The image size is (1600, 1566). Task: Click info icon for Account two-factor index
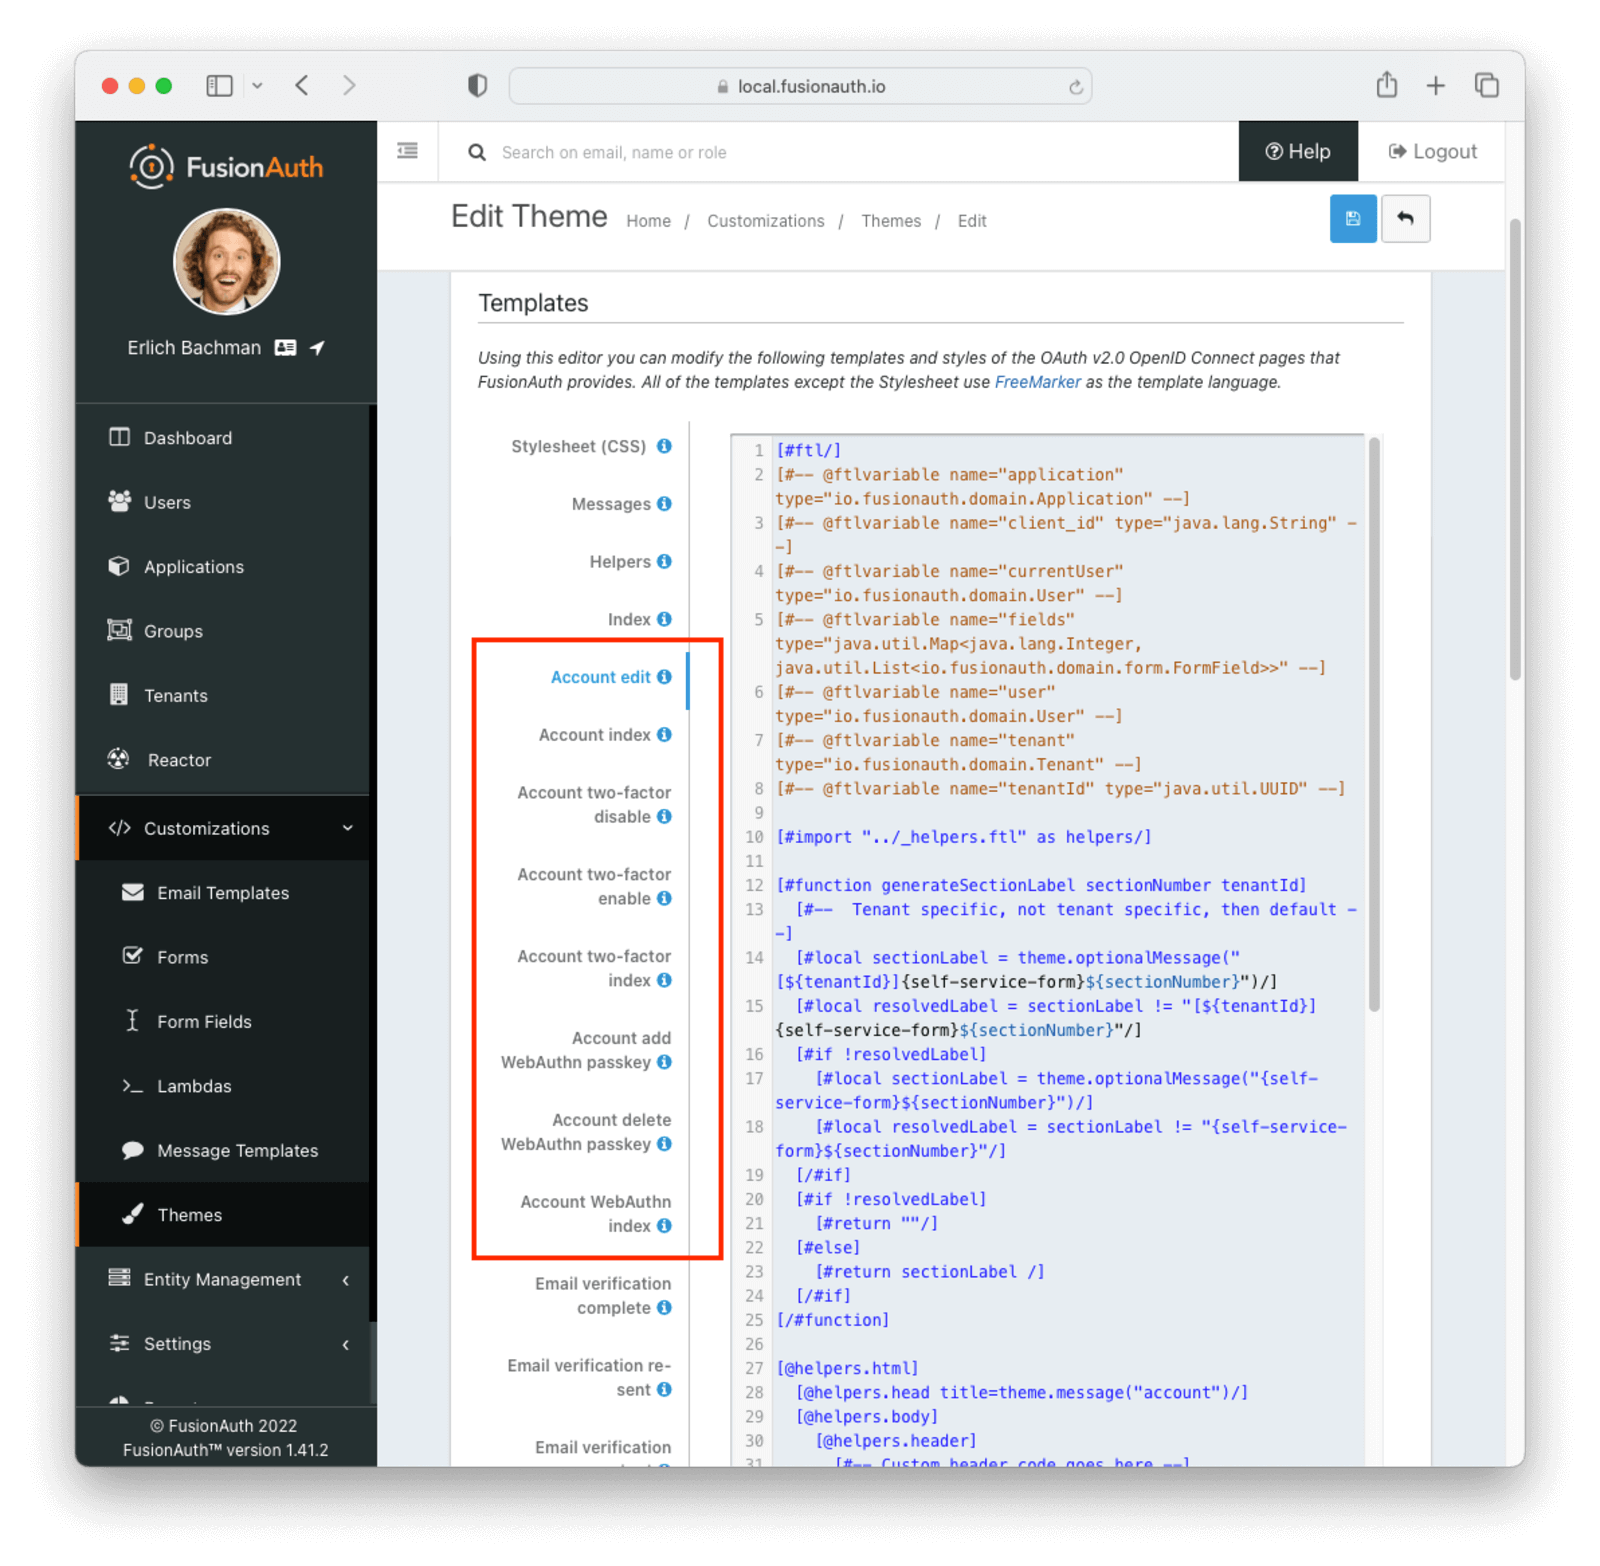point(664,980)
